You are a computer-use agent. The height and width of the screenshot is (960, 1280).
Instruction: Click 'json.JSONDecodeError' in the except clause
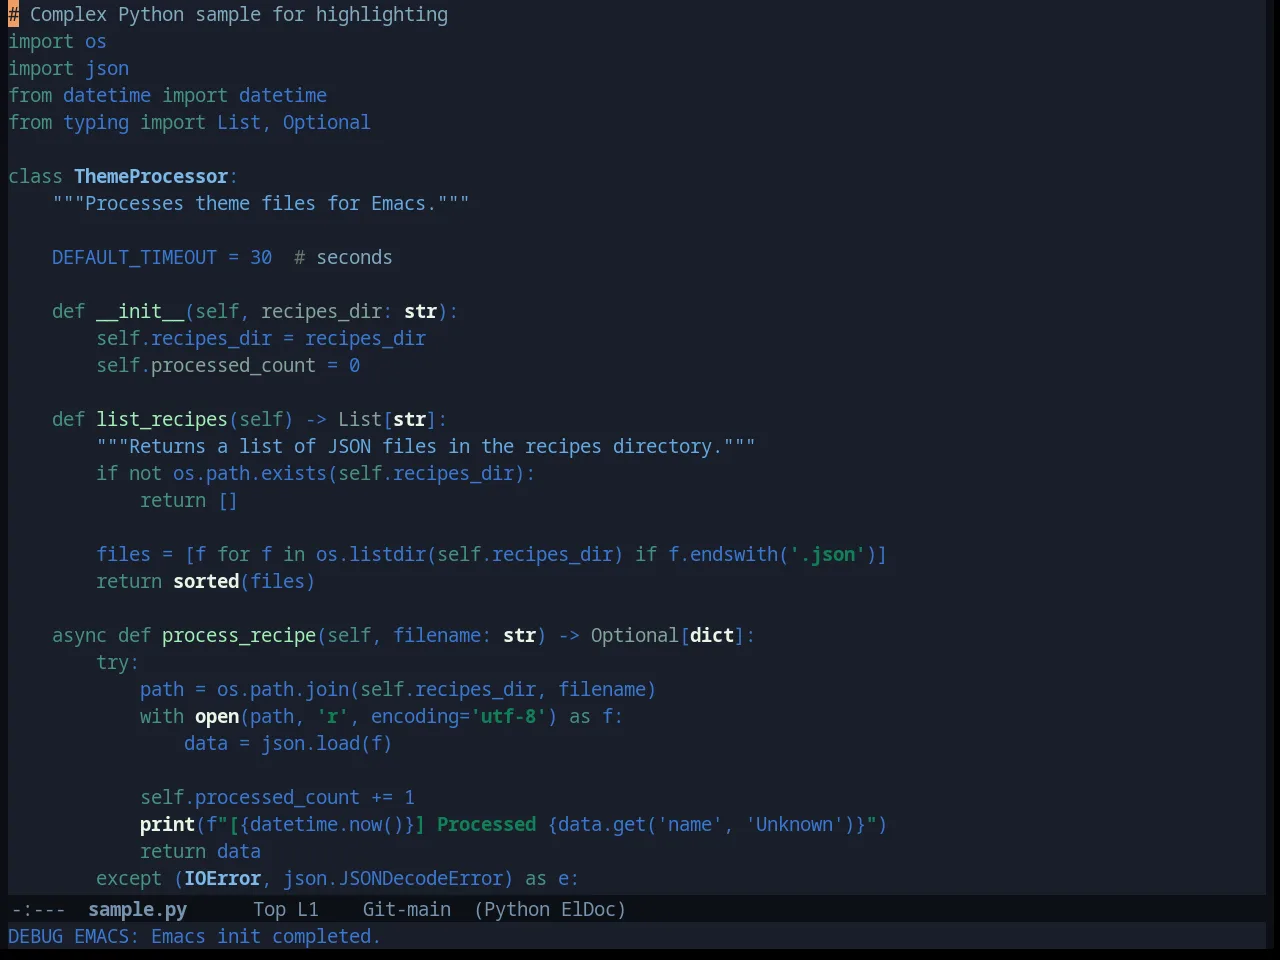[x=393, y=878]
